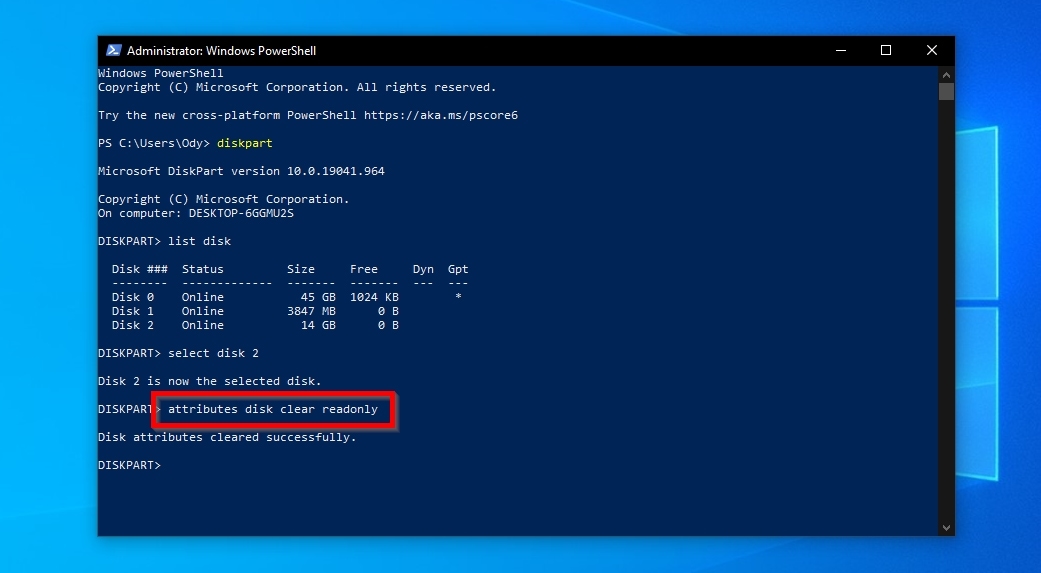Click 'Try the new cross-platform PowerShell' text
This screenshot has height=573, width=1041.
click(x=227, y=115)
